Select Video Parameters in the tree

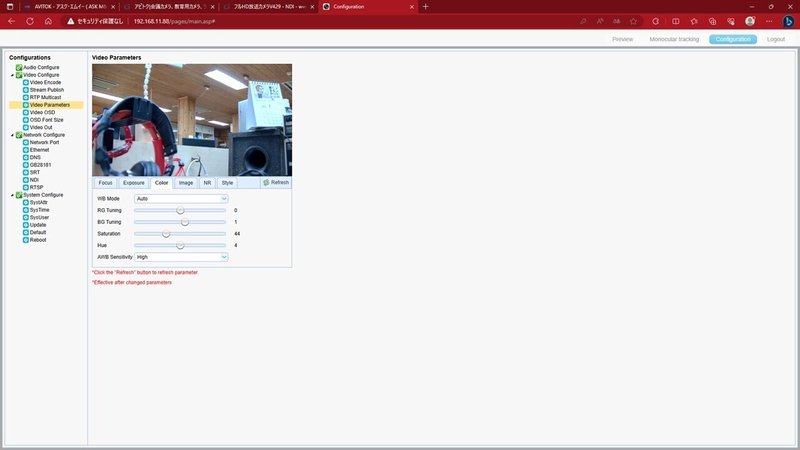(x=49, y=105)
